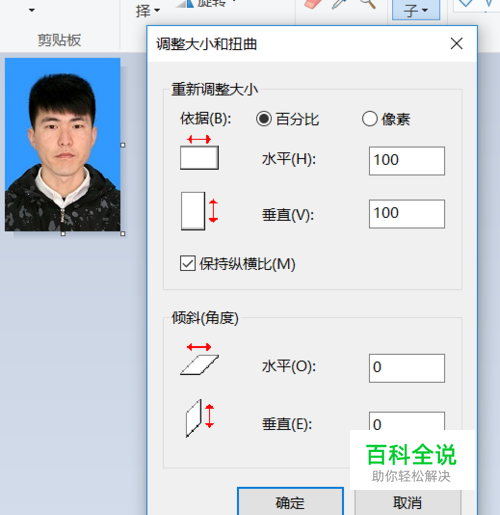Screen dimensions: 500x515
Task: Select the magnifier tool in Paint
Action: point(368,4)
